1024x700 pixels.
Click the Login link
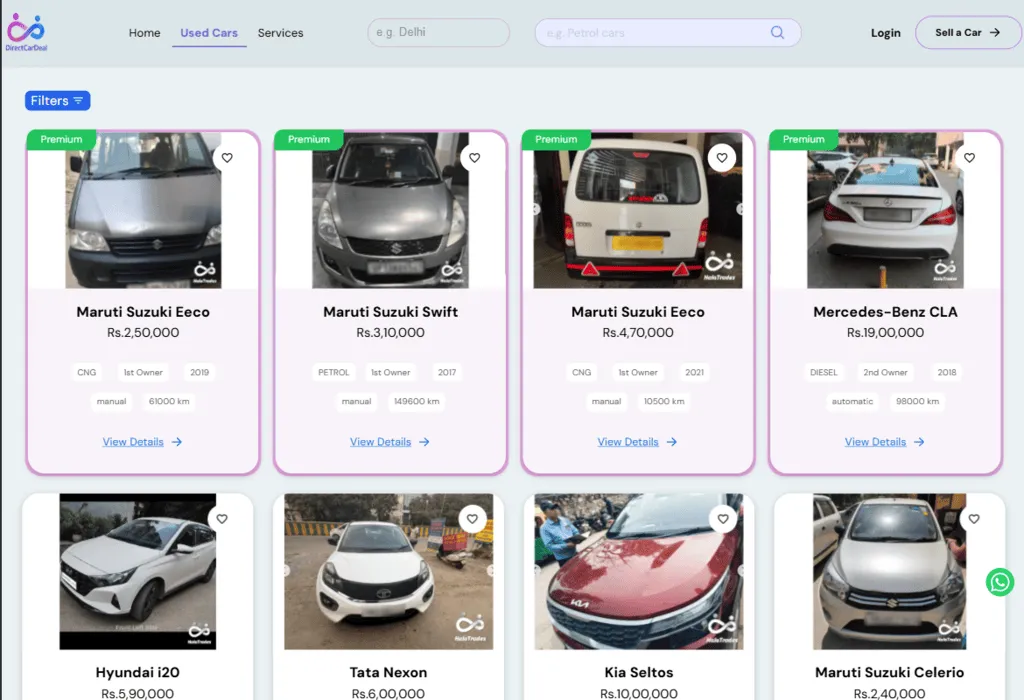886,33
